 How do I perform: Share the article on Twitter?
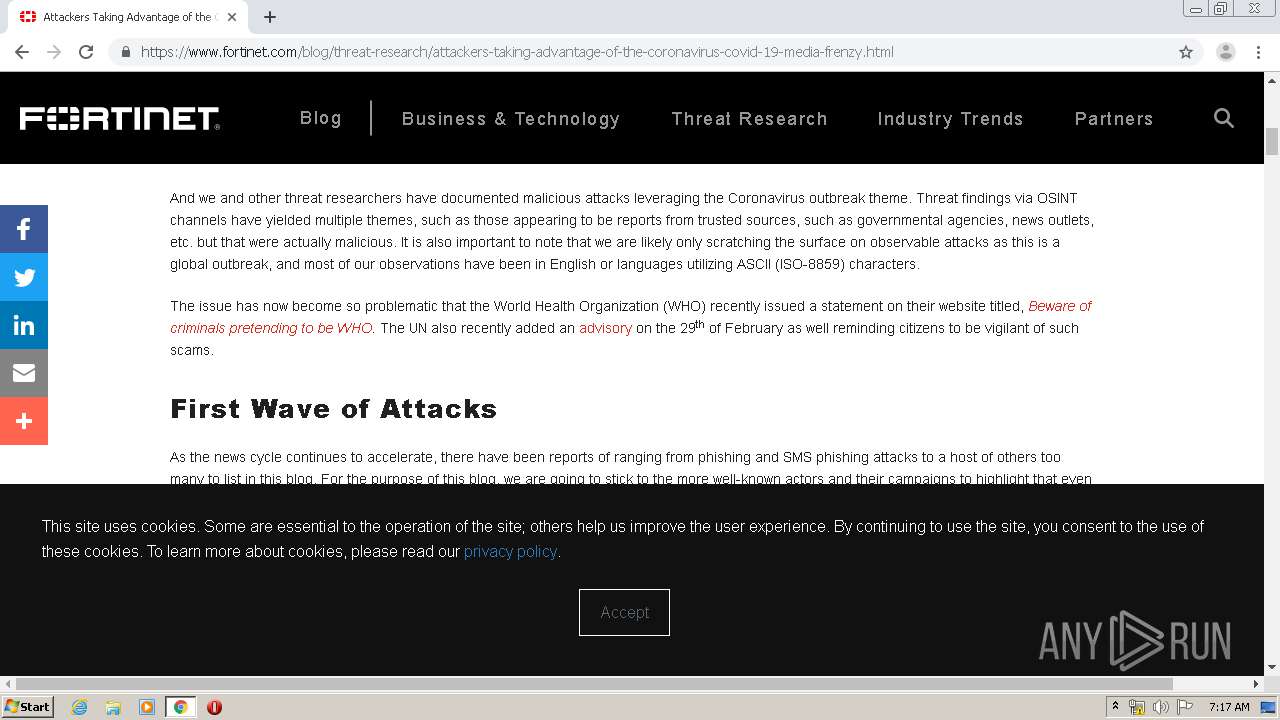[x=24, y=278]
